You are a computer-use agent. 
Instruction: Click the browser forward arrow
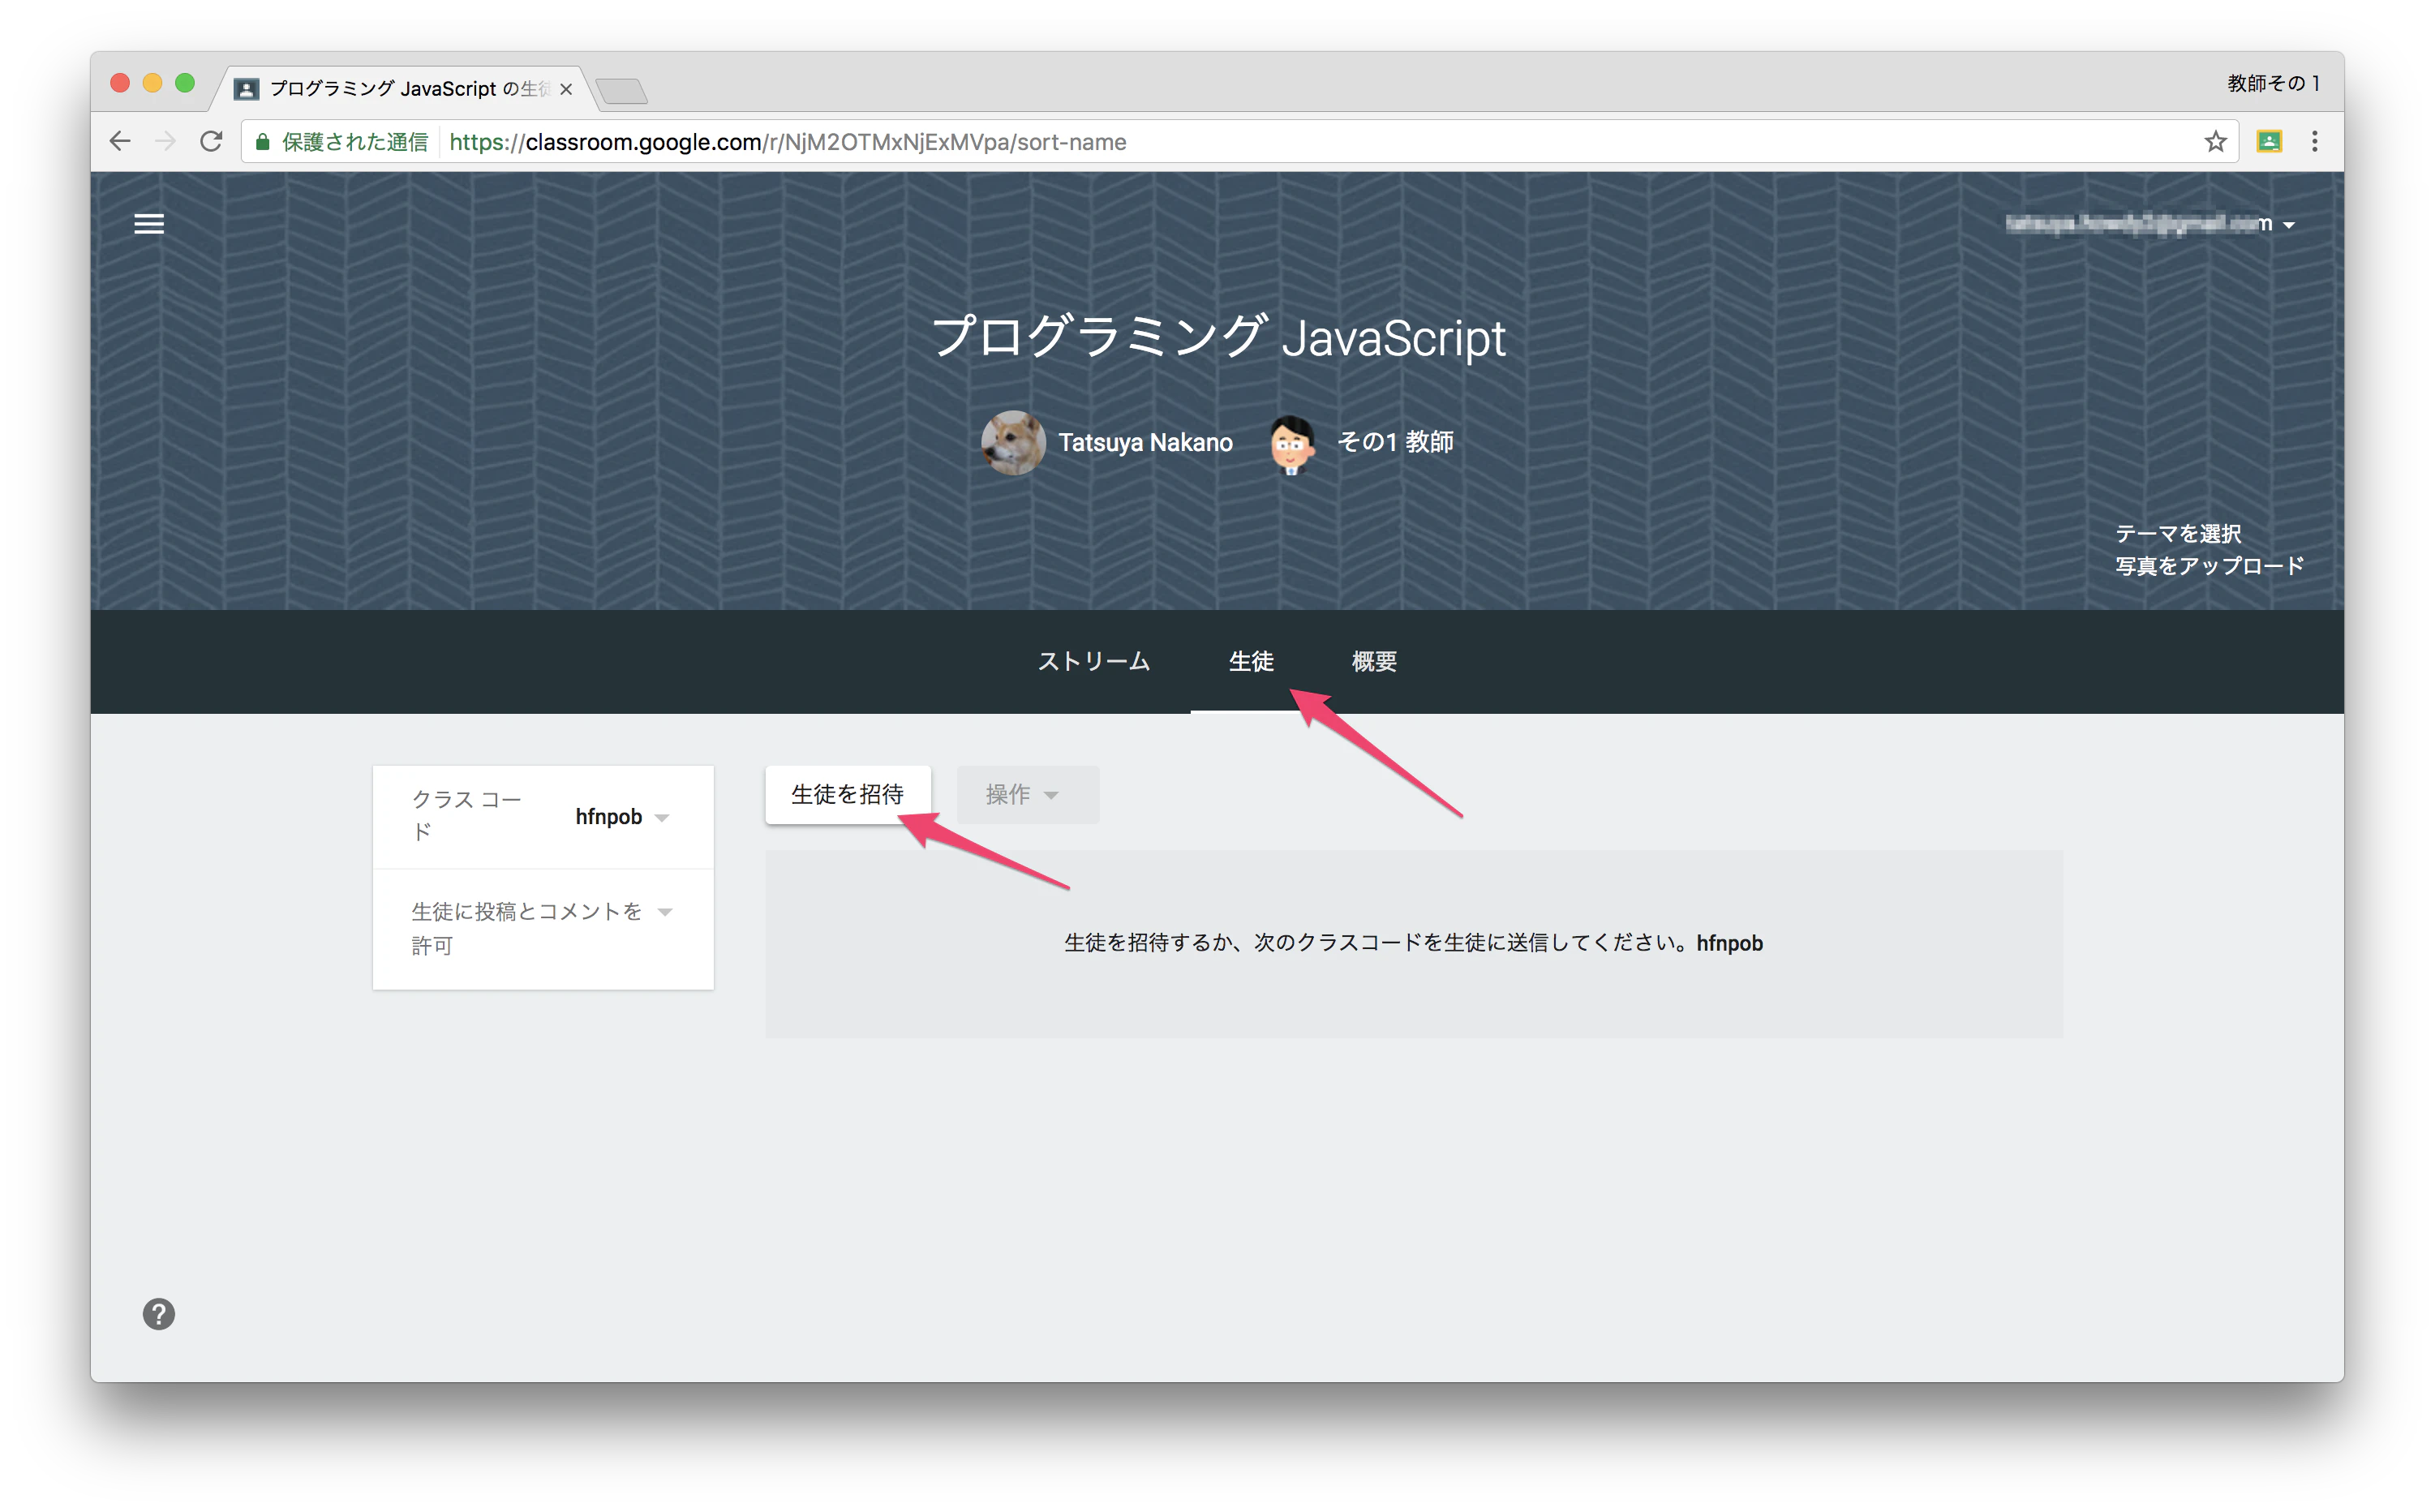pyautogui.click(x=166, y=141)
